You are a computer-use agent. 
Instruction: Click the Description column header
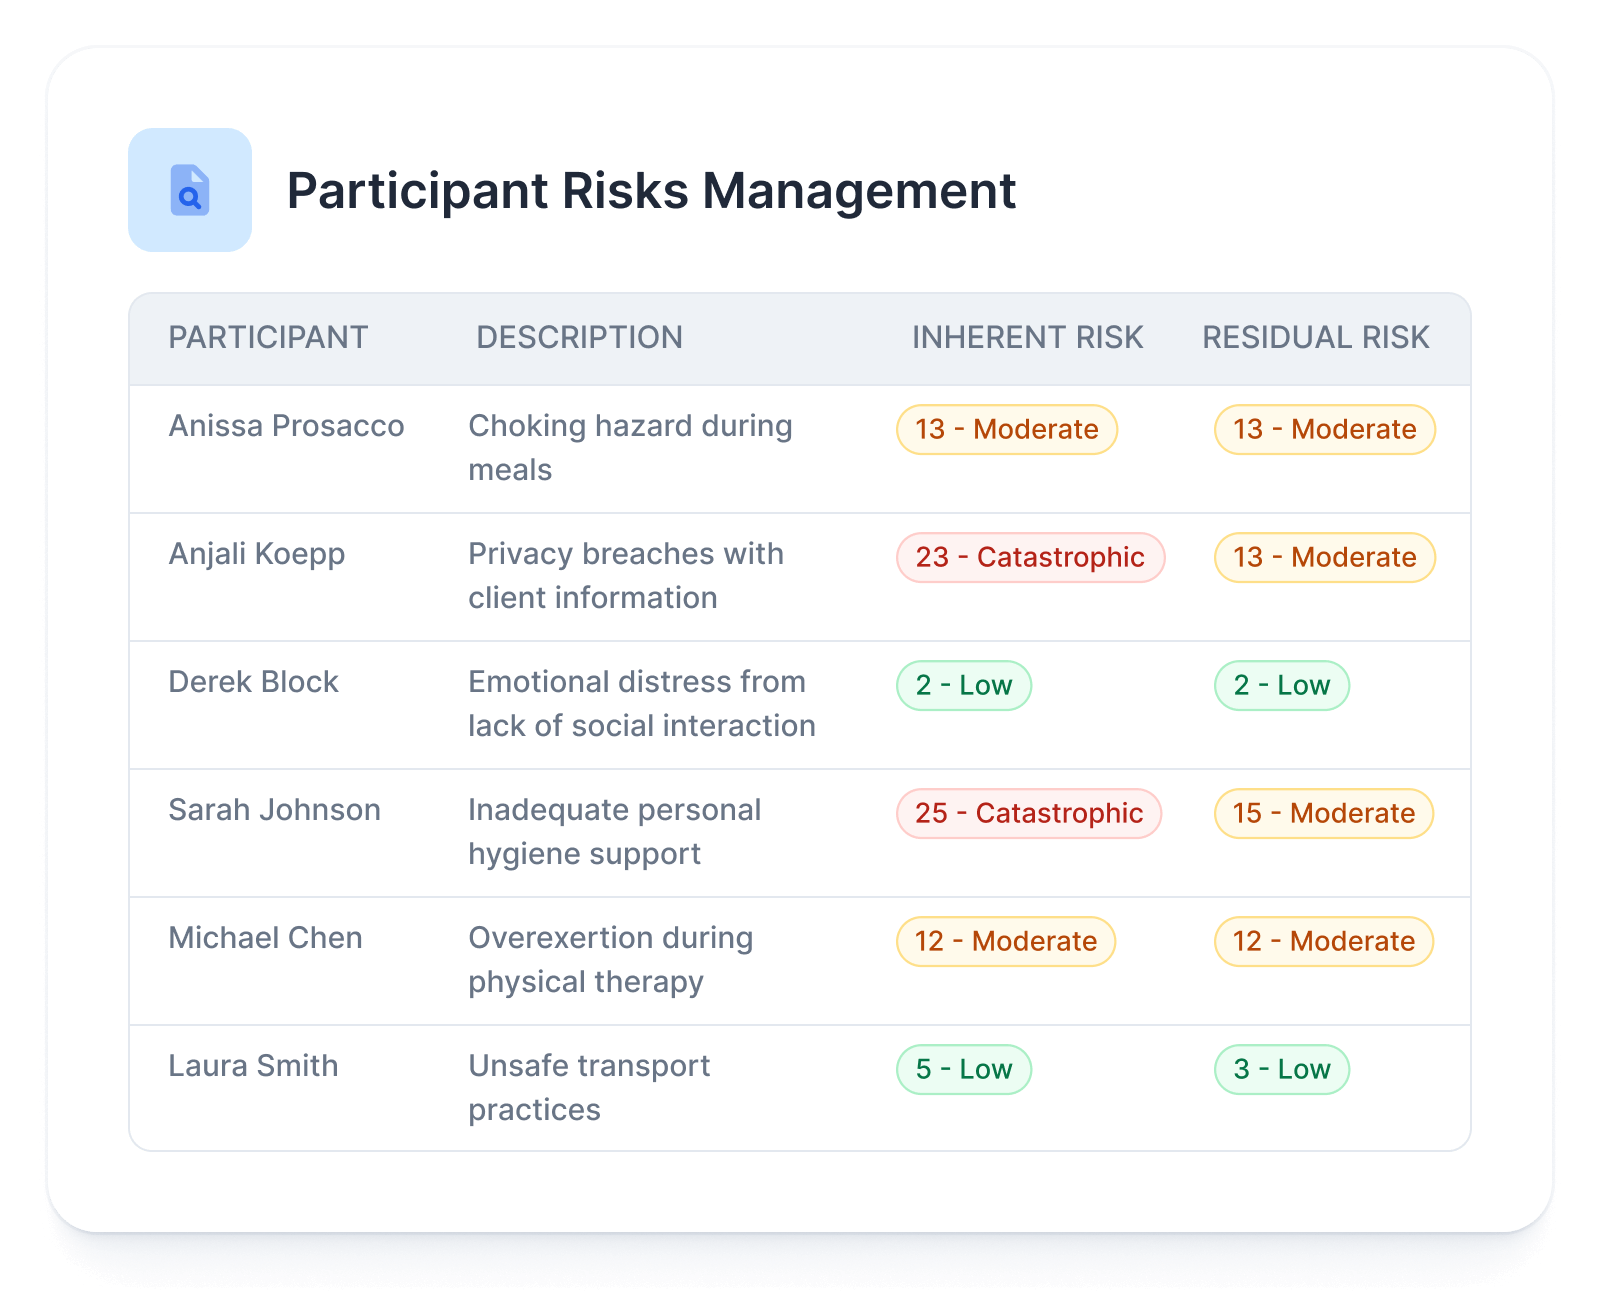click(579, 338)
